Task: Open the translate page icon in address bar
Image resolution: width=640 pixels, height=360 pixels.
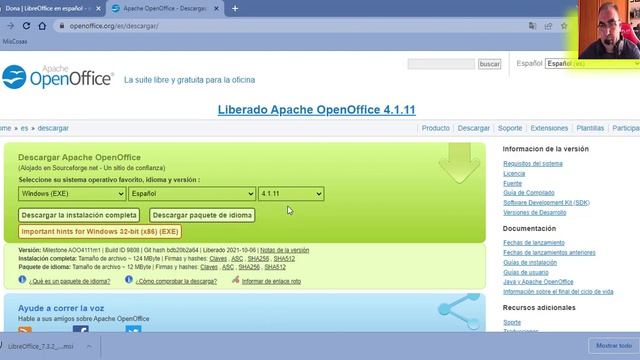Action: point(532,26)
